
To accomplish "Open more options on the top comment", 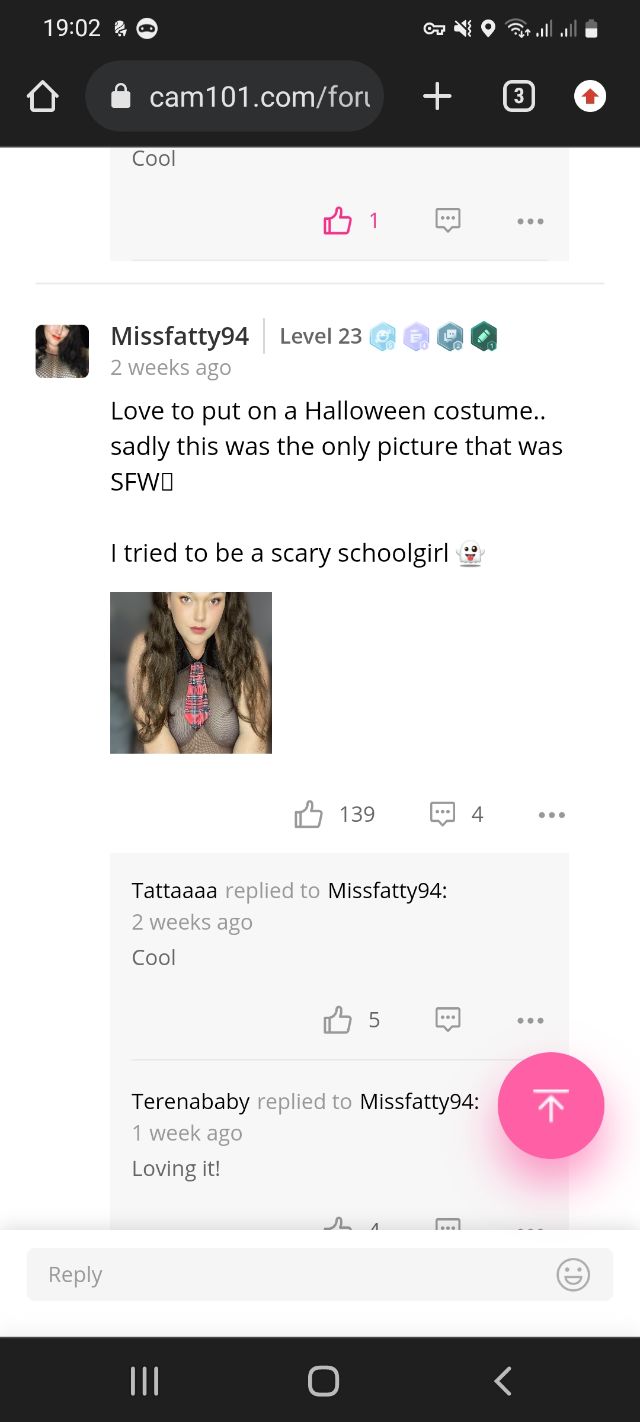I will click(x=530, y=221).
